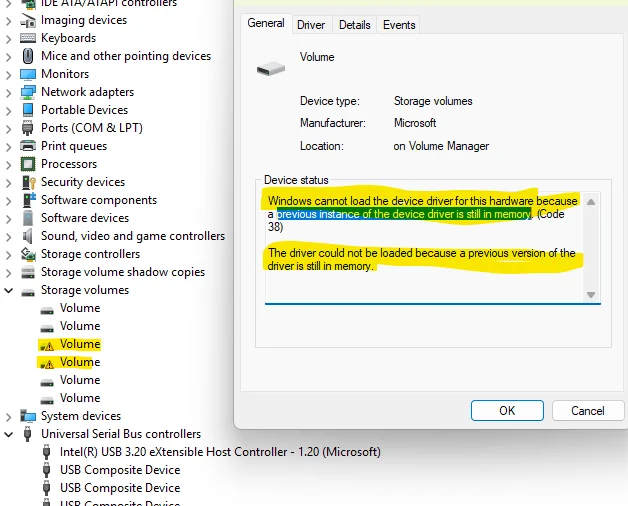Screen dimensions: 628x506
Task: Click the Monitors device icon
Action: 28,74
